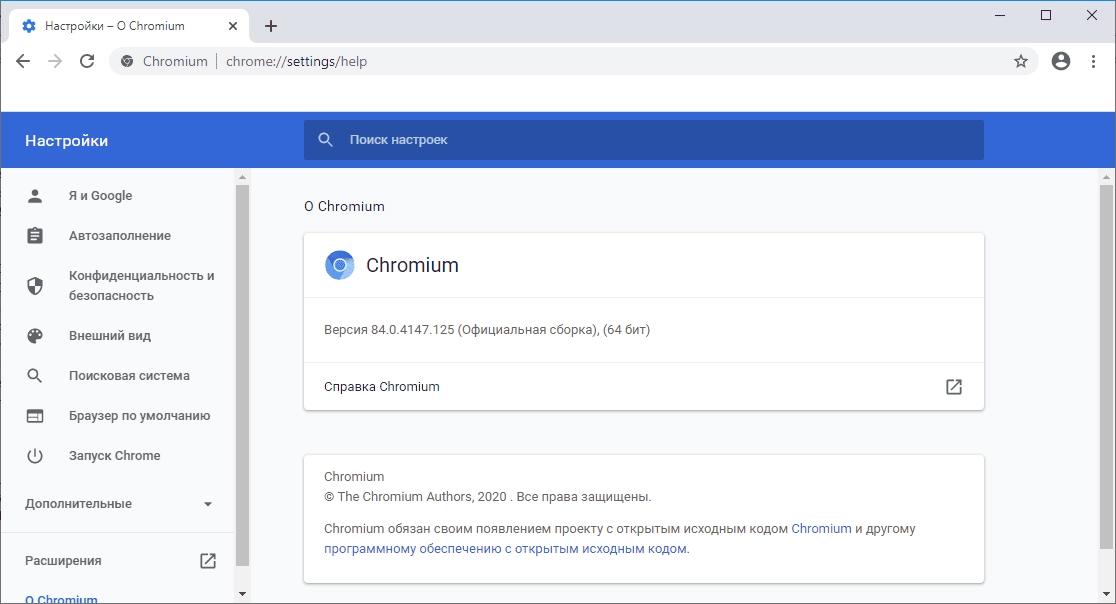Image resolution: width=1116 pixels, height=604 pixels.
Task: Click the sidebar scrollbar up arrow
Action: pos(242,176)
